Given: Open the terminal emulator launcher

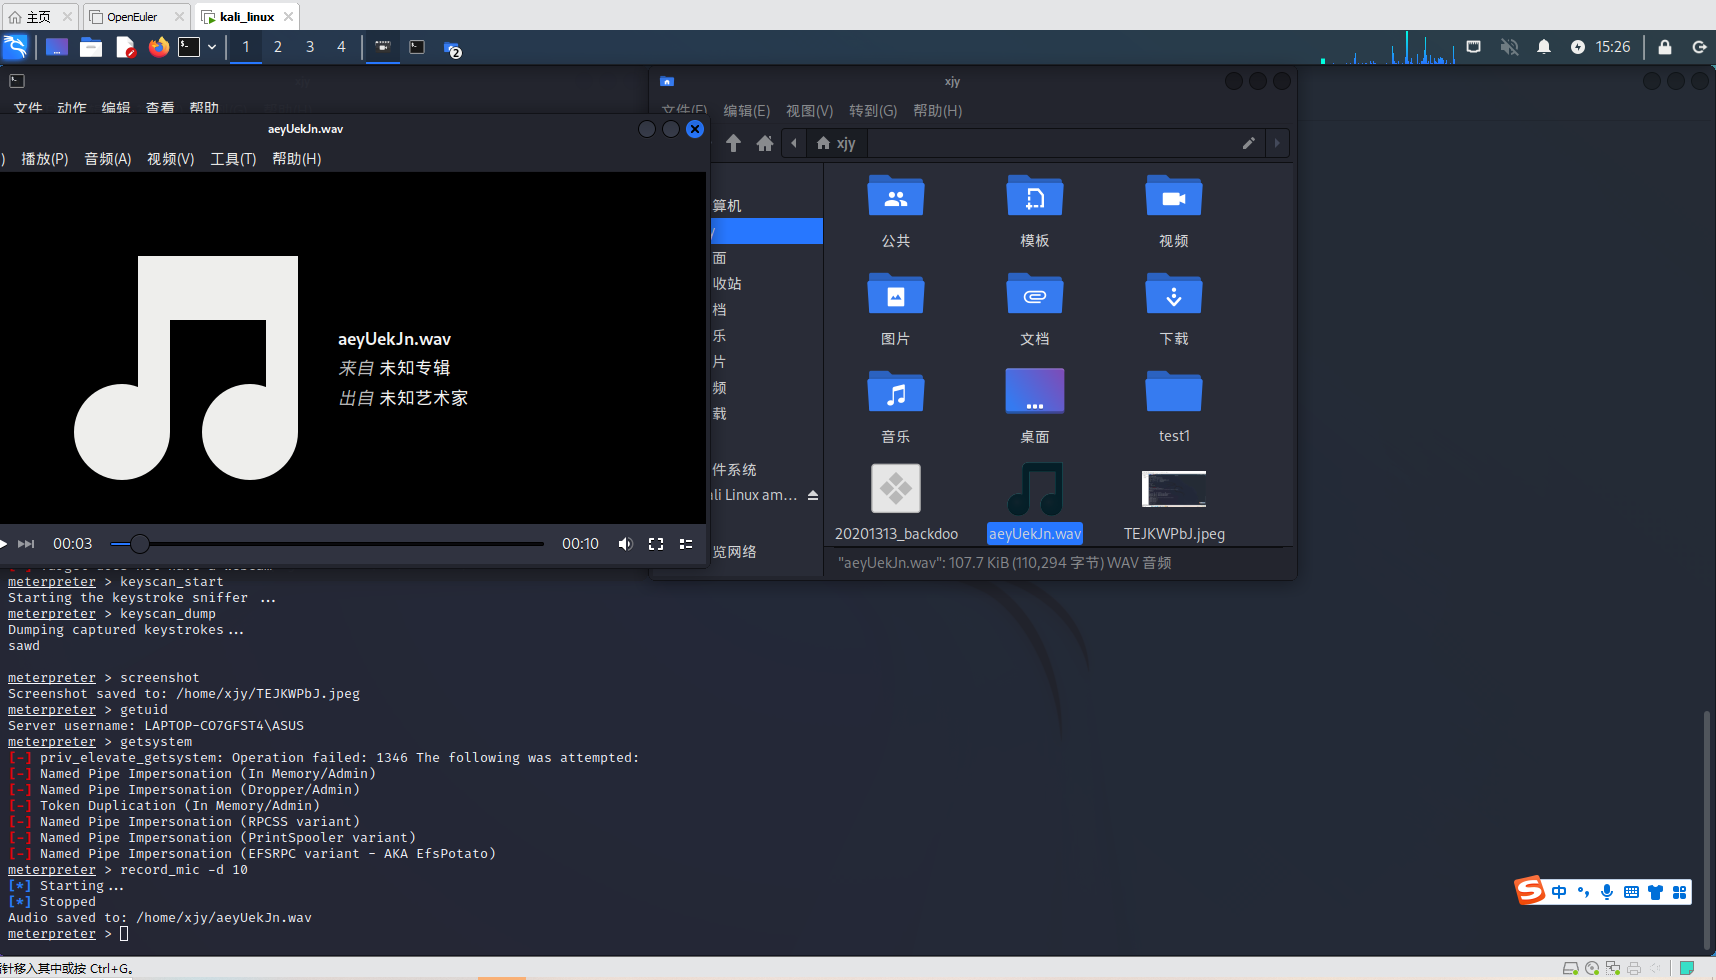Looking at the screenshot, I should coord(189,47).
